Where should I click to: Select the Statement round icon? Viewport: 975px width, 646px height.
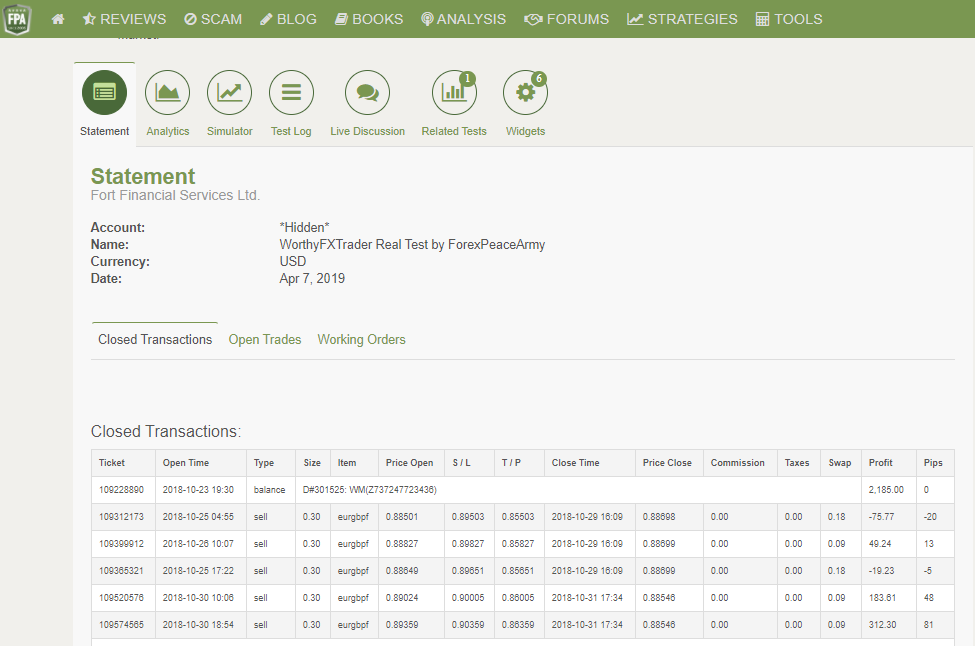(104, 93)
